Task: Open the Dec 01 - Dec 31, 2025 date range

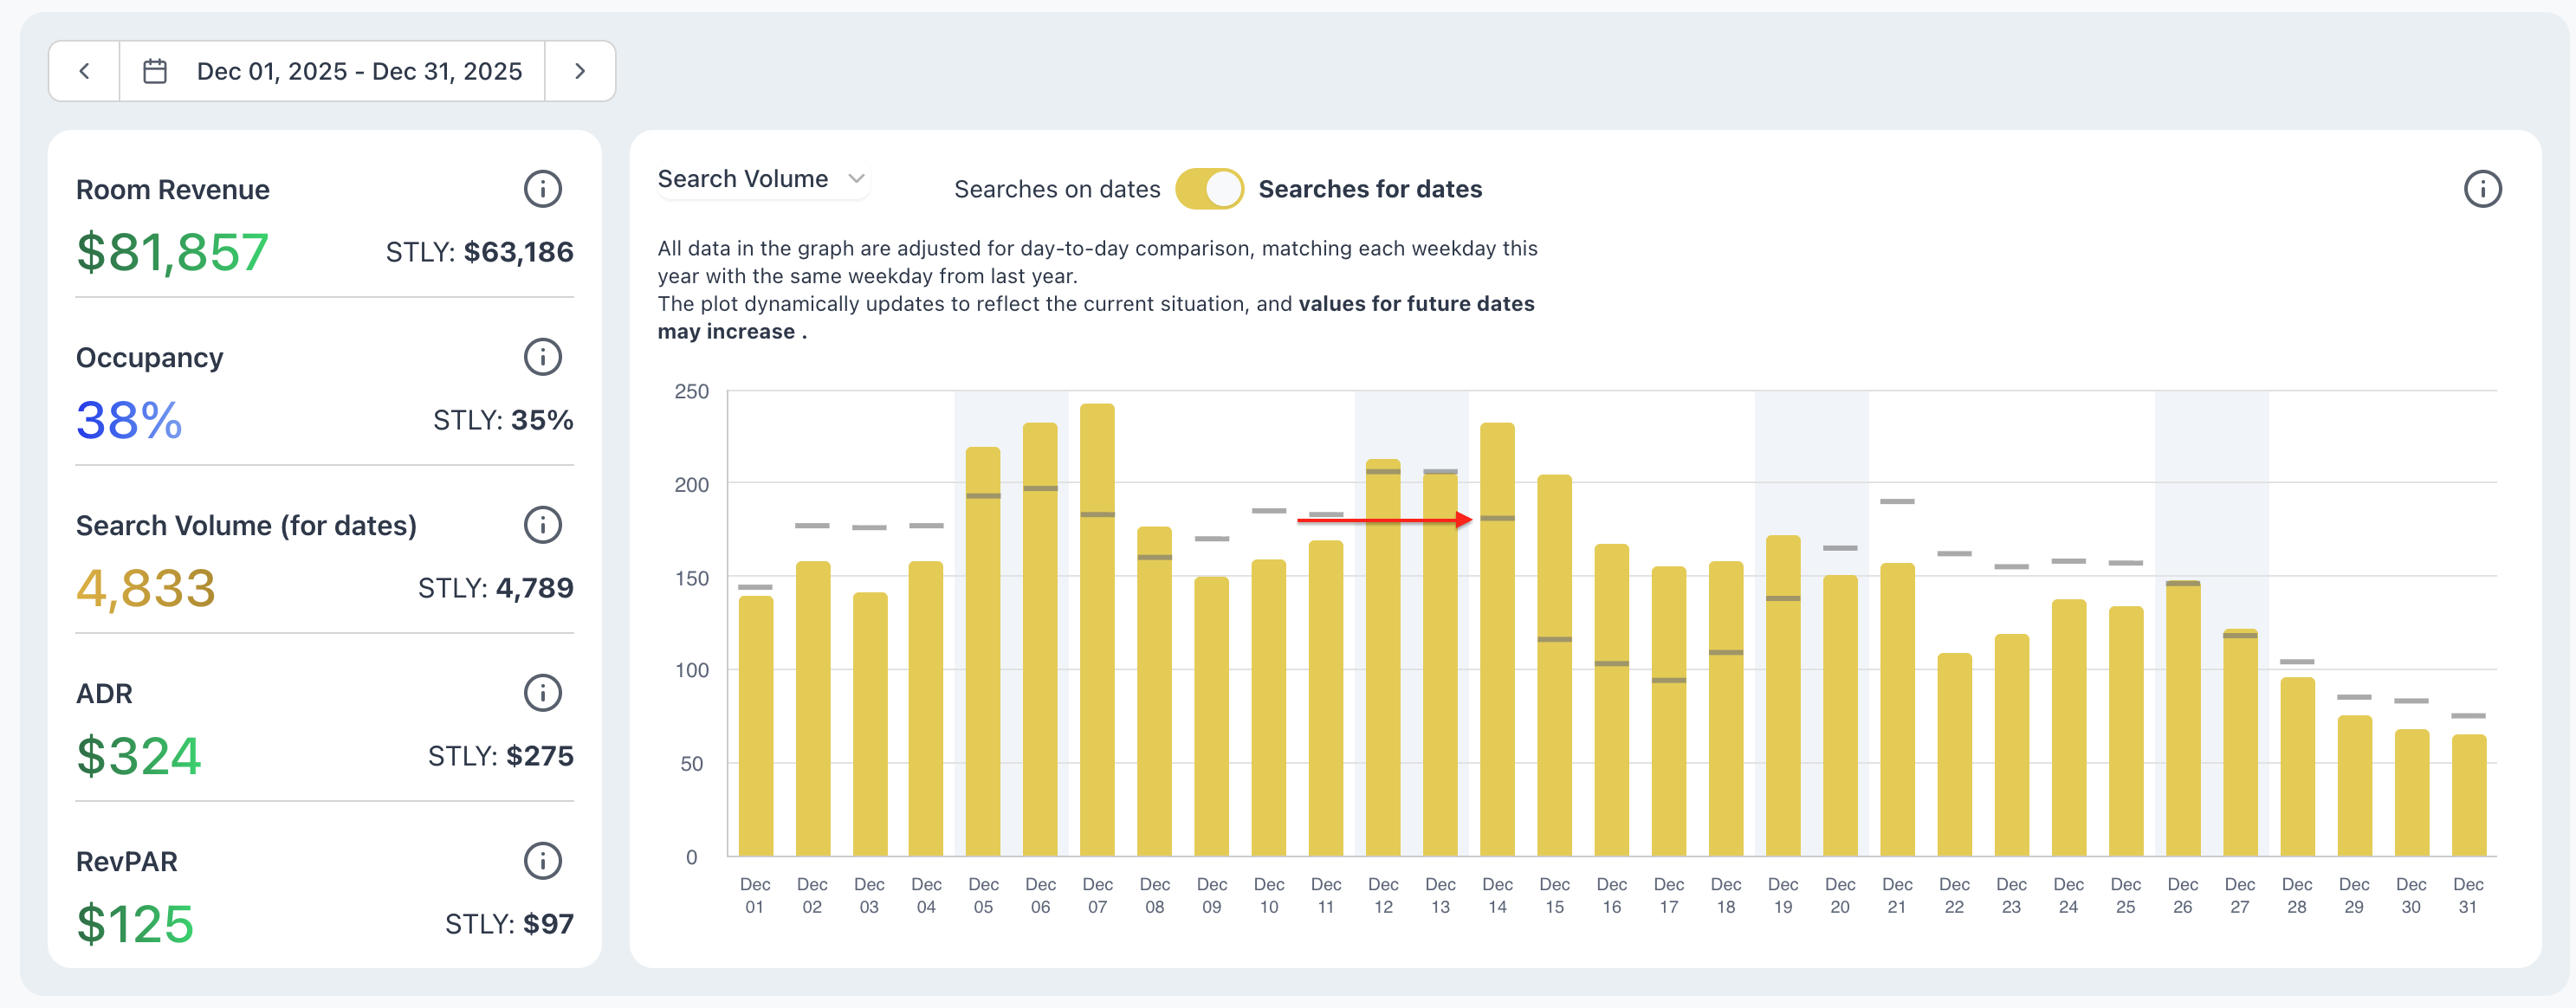Action: point(359,71)
